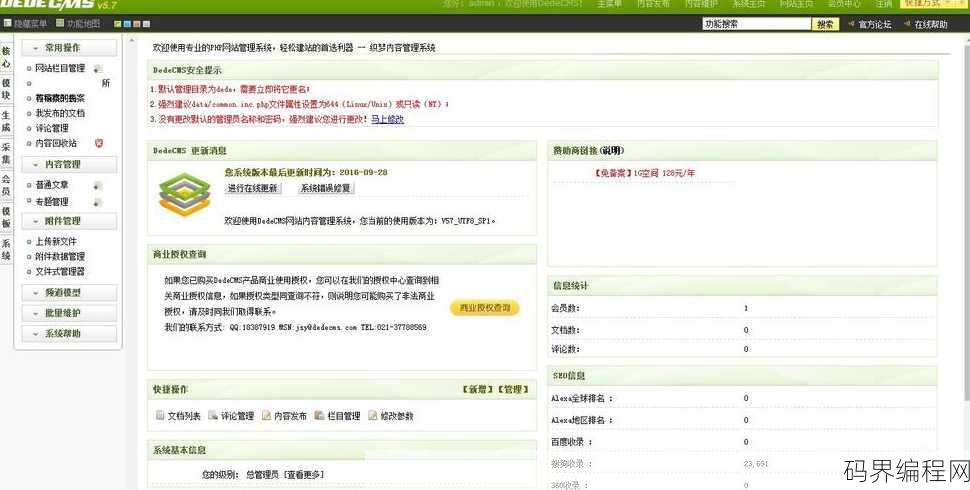Viewport: 970px width, 490px height.
Task: Expand the 频道模型 sidebar section
Action: 69,293
